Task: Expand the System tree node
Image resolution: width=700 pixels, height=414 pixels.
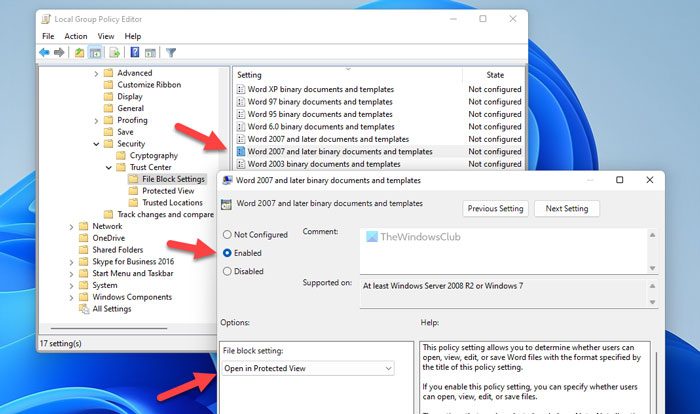Action: pos(71,286)
